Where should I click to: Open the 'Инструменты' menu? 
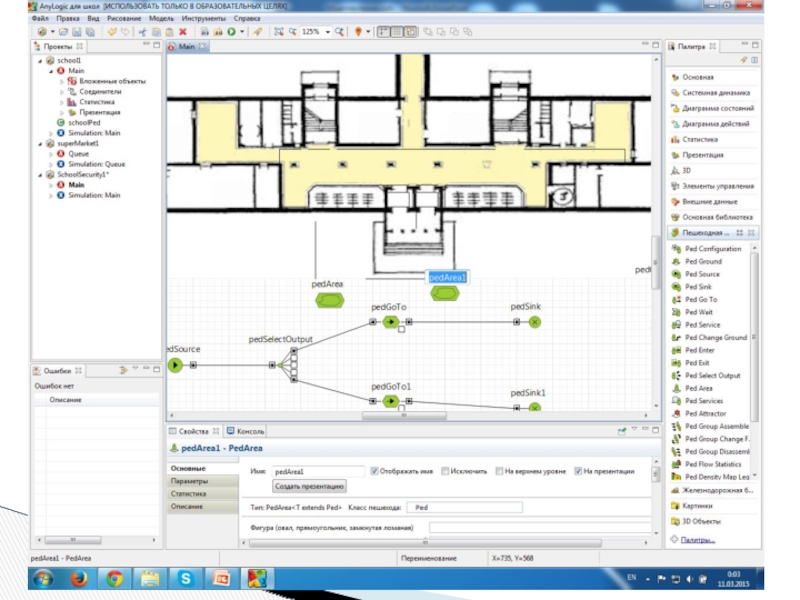click(x=203, y=18)
